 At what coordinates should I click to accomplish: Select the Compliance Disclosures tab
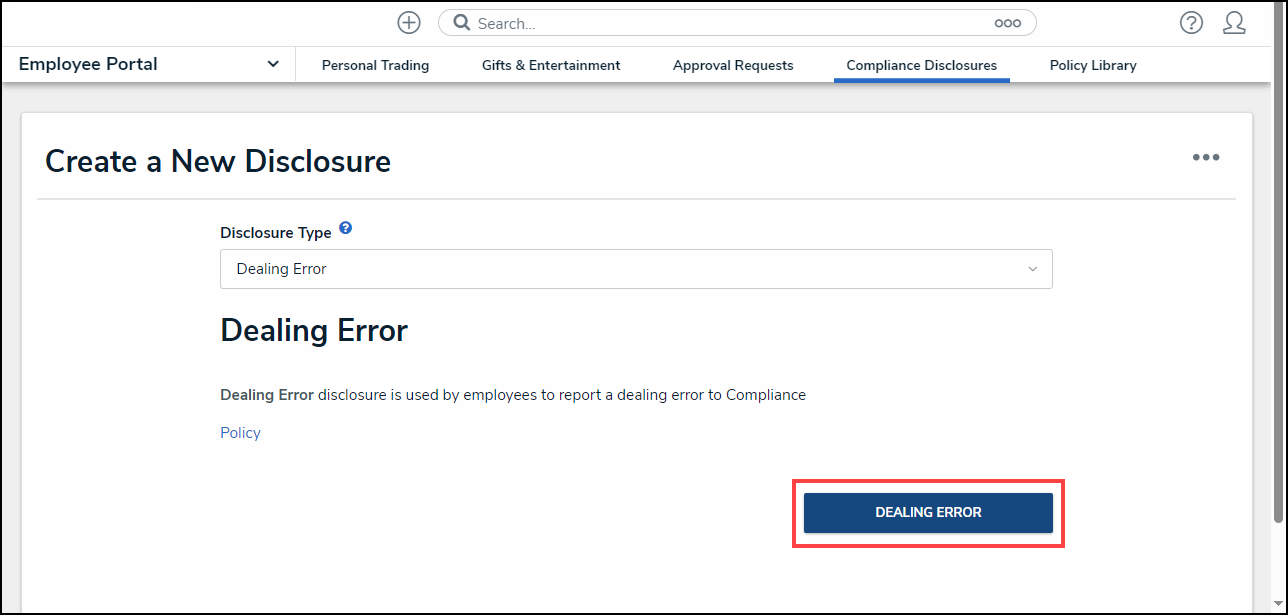[x=921, y=66]
